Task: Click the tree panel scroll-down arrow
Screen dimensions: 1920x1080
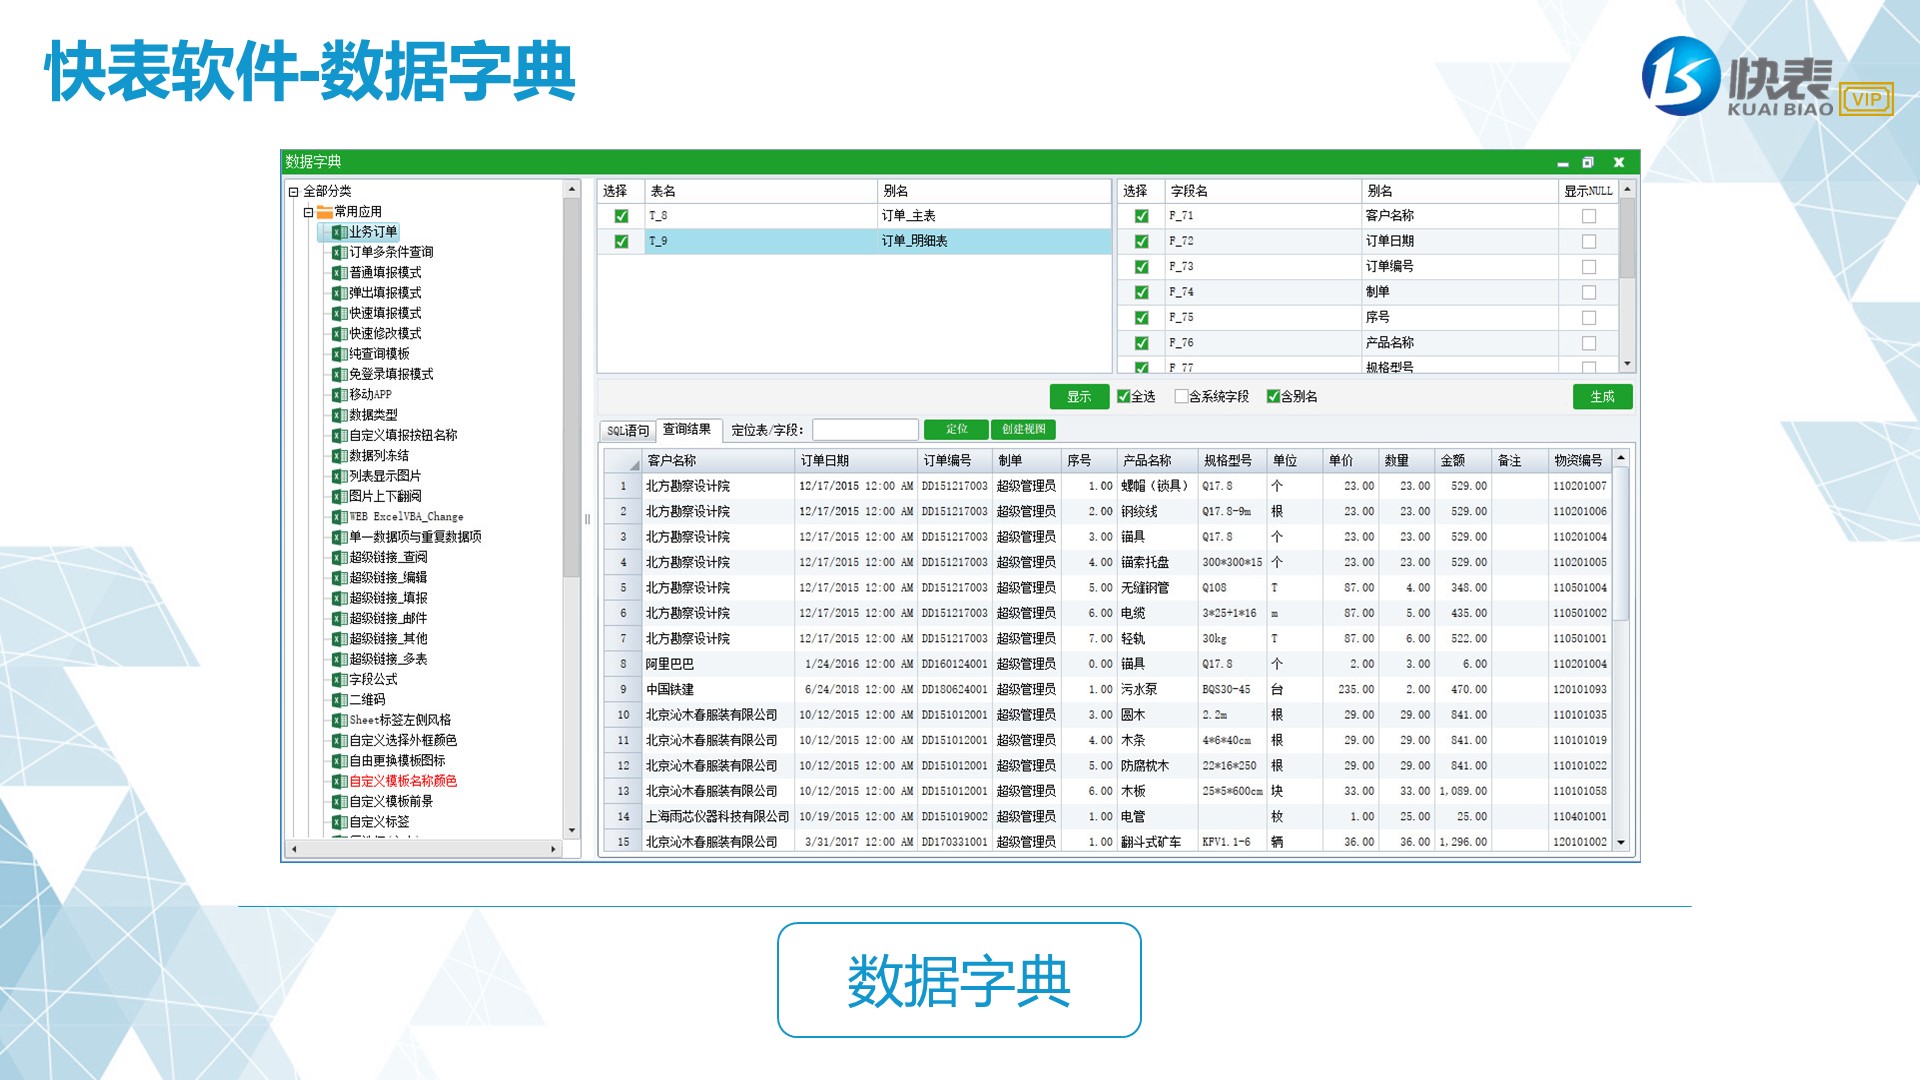Action: click(572, 830)
